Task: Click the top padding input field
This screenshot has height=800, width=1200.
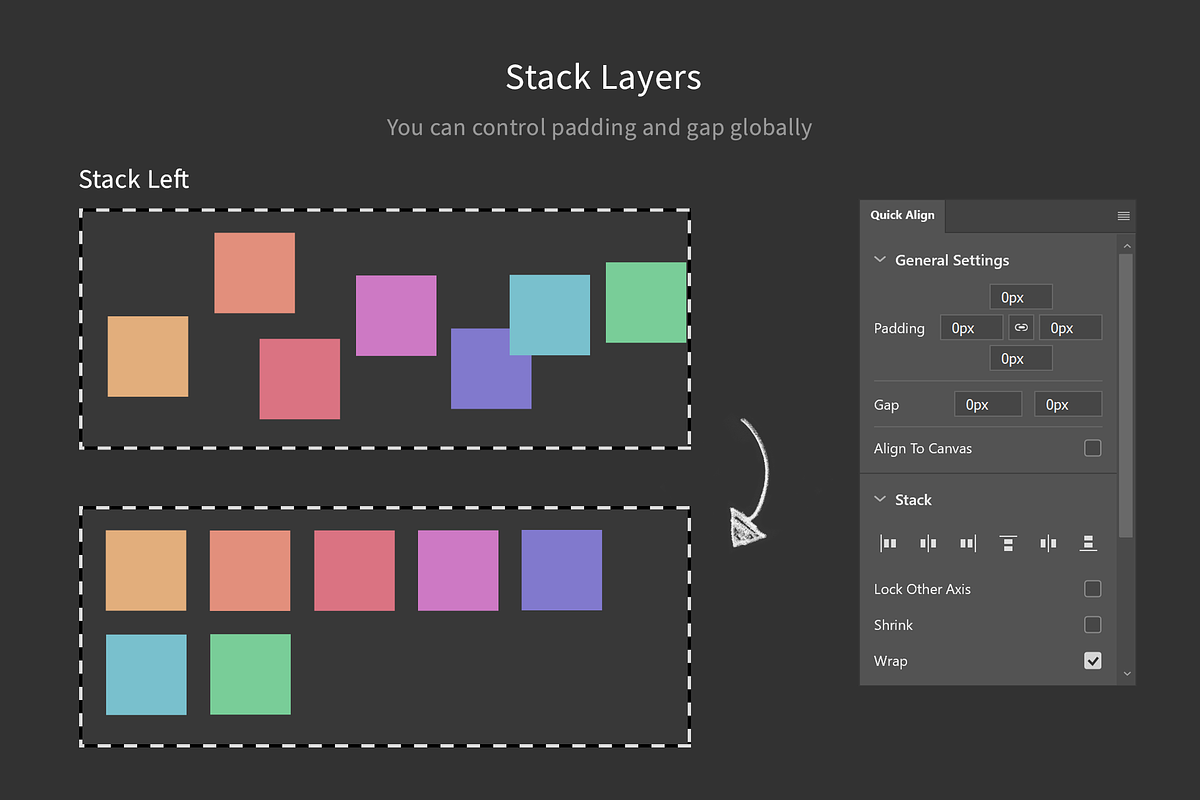Action: pos(1020,296)
